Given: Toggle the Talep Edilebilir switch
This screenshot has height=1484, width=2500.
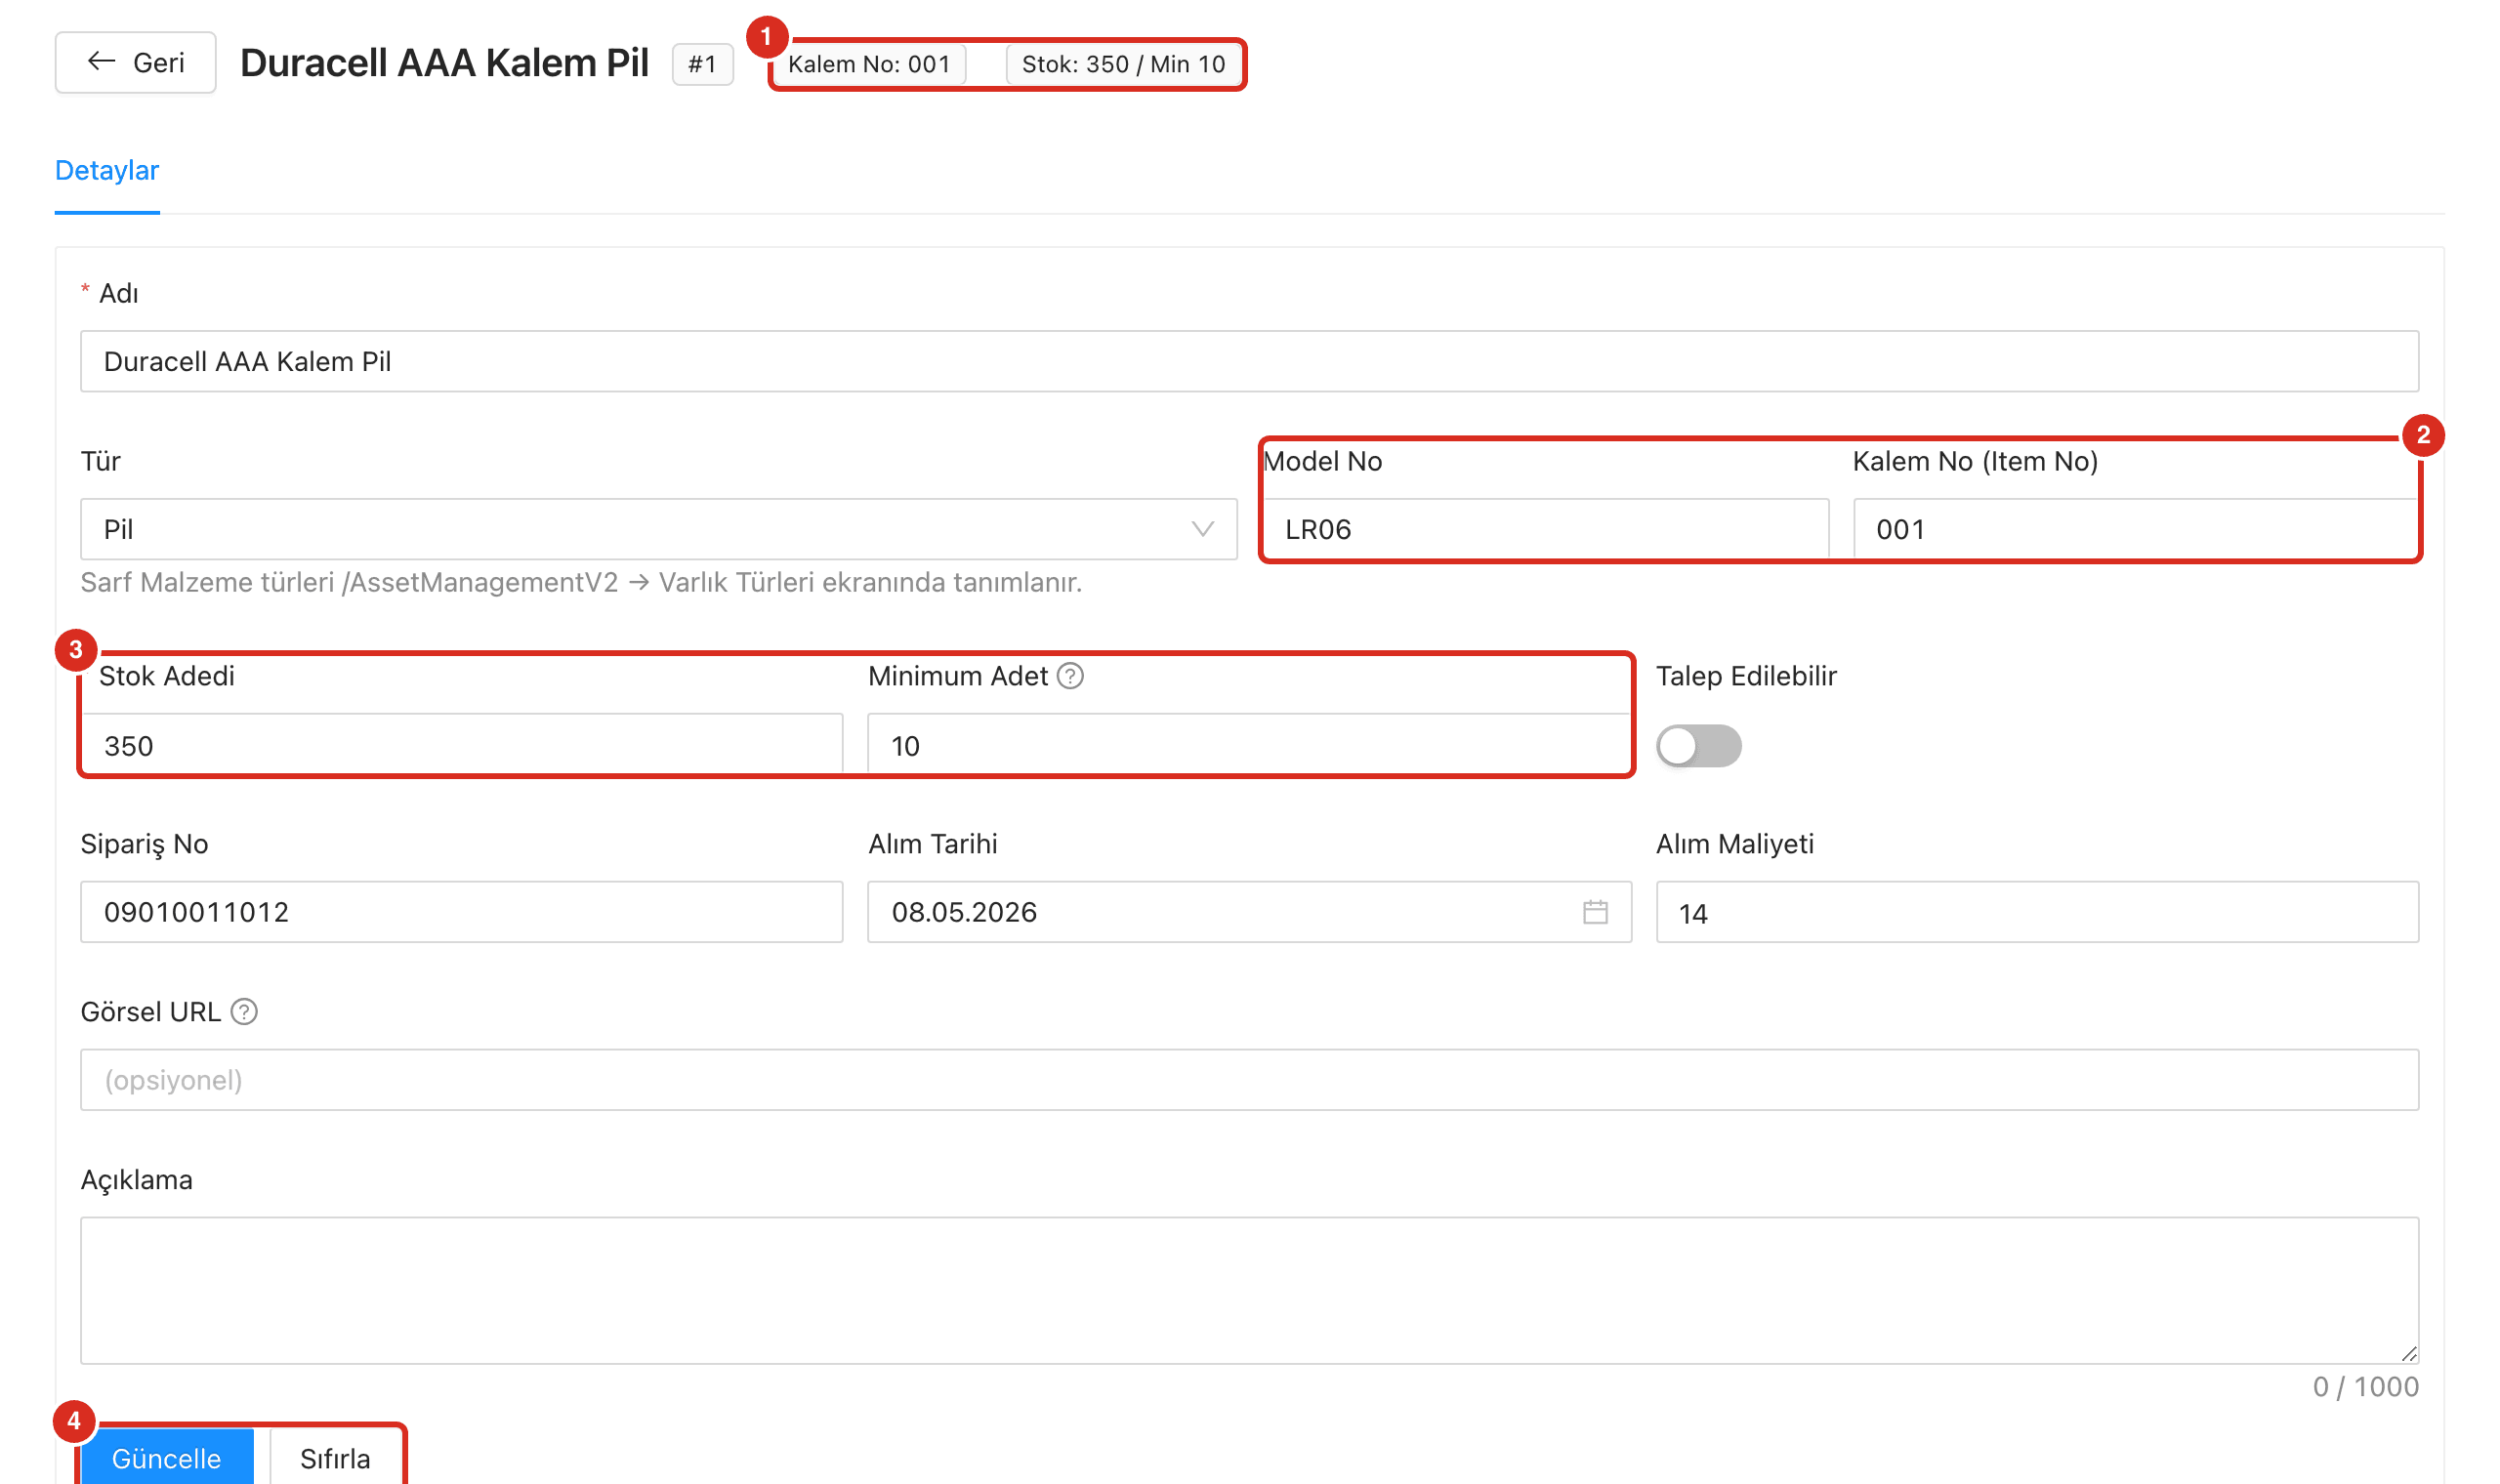Looking at the screenshot, I should click(x=1698, y=746).
